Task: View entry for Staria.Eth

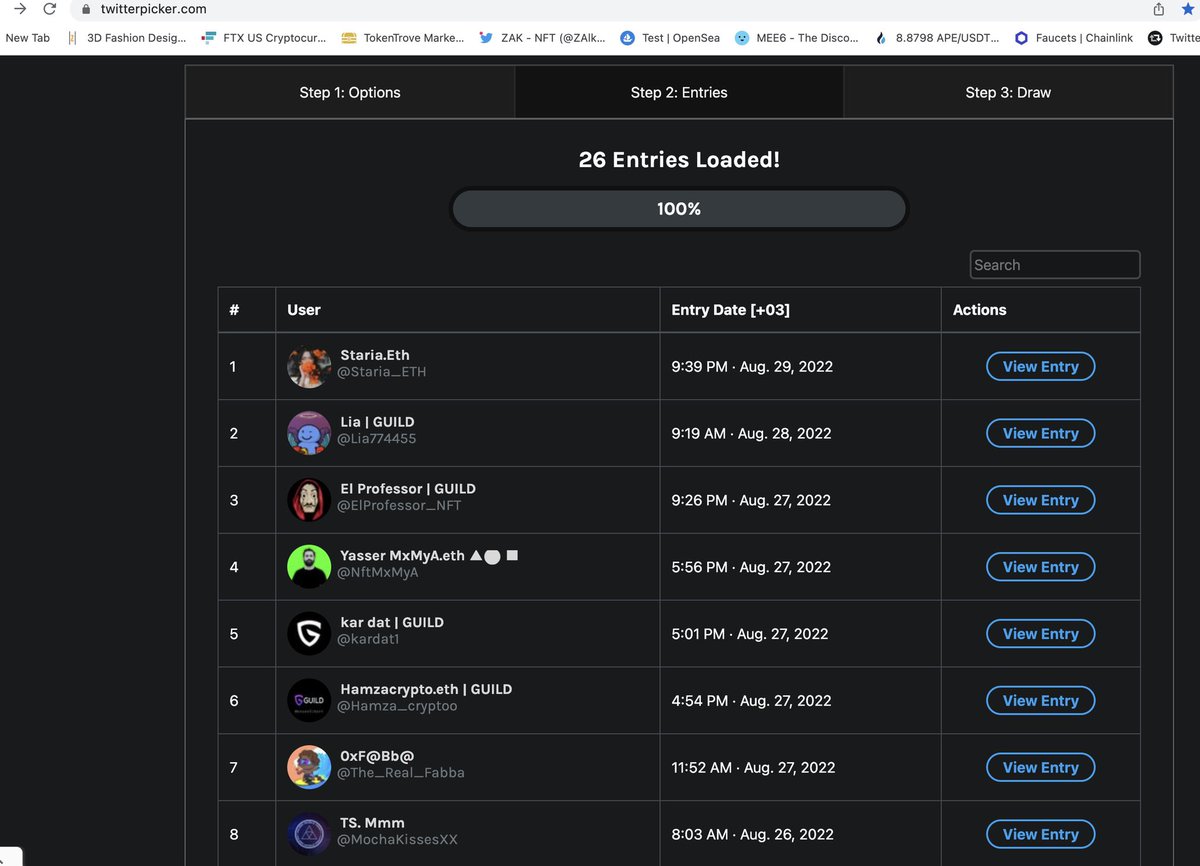Action: click(x=1040, y=367)
